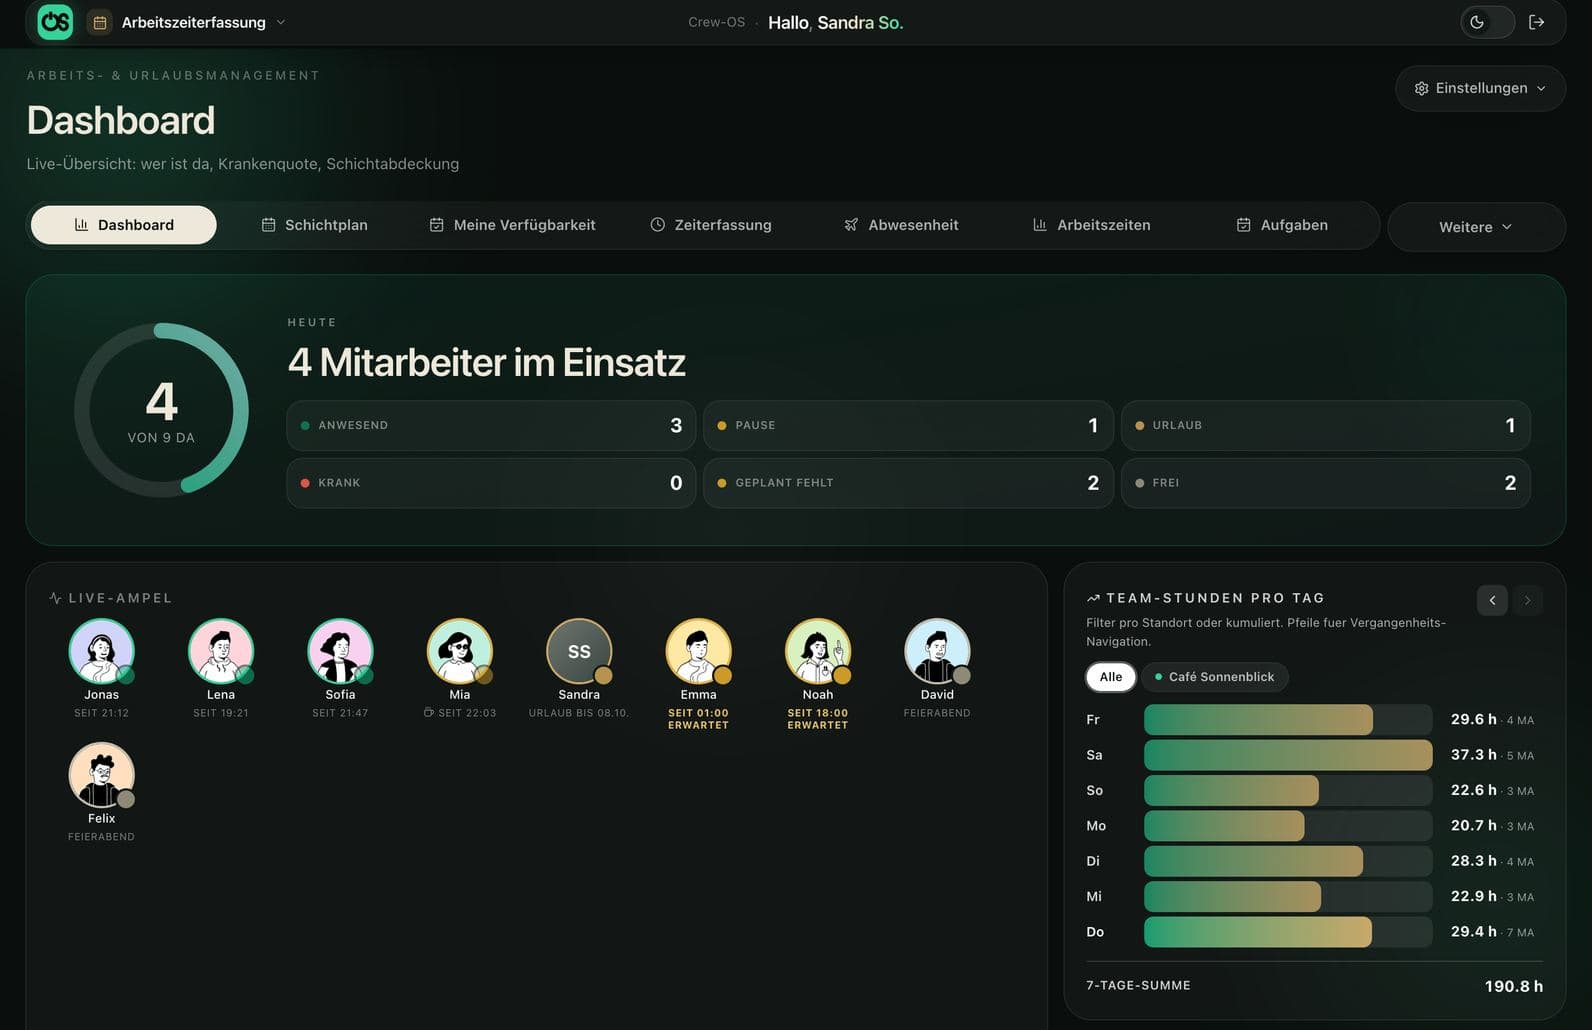Viewport: 1592px width, 1030px height.
Task: Open Emma's avatar in Live-Ampel
Action: pos(698,651)
